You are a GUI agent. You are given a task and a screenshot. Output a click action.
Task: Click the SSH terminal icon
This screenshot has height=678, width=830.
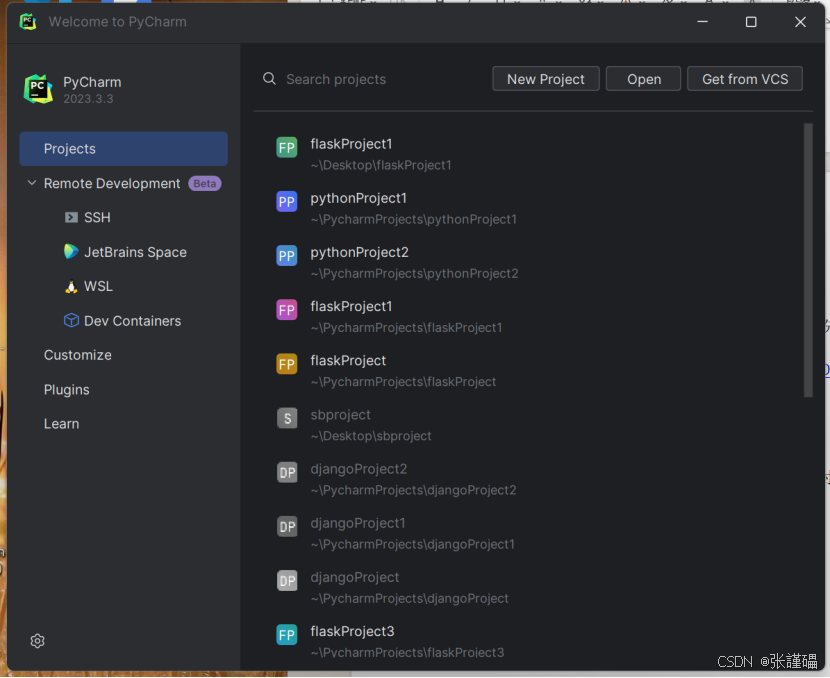[x=71, y=218]
